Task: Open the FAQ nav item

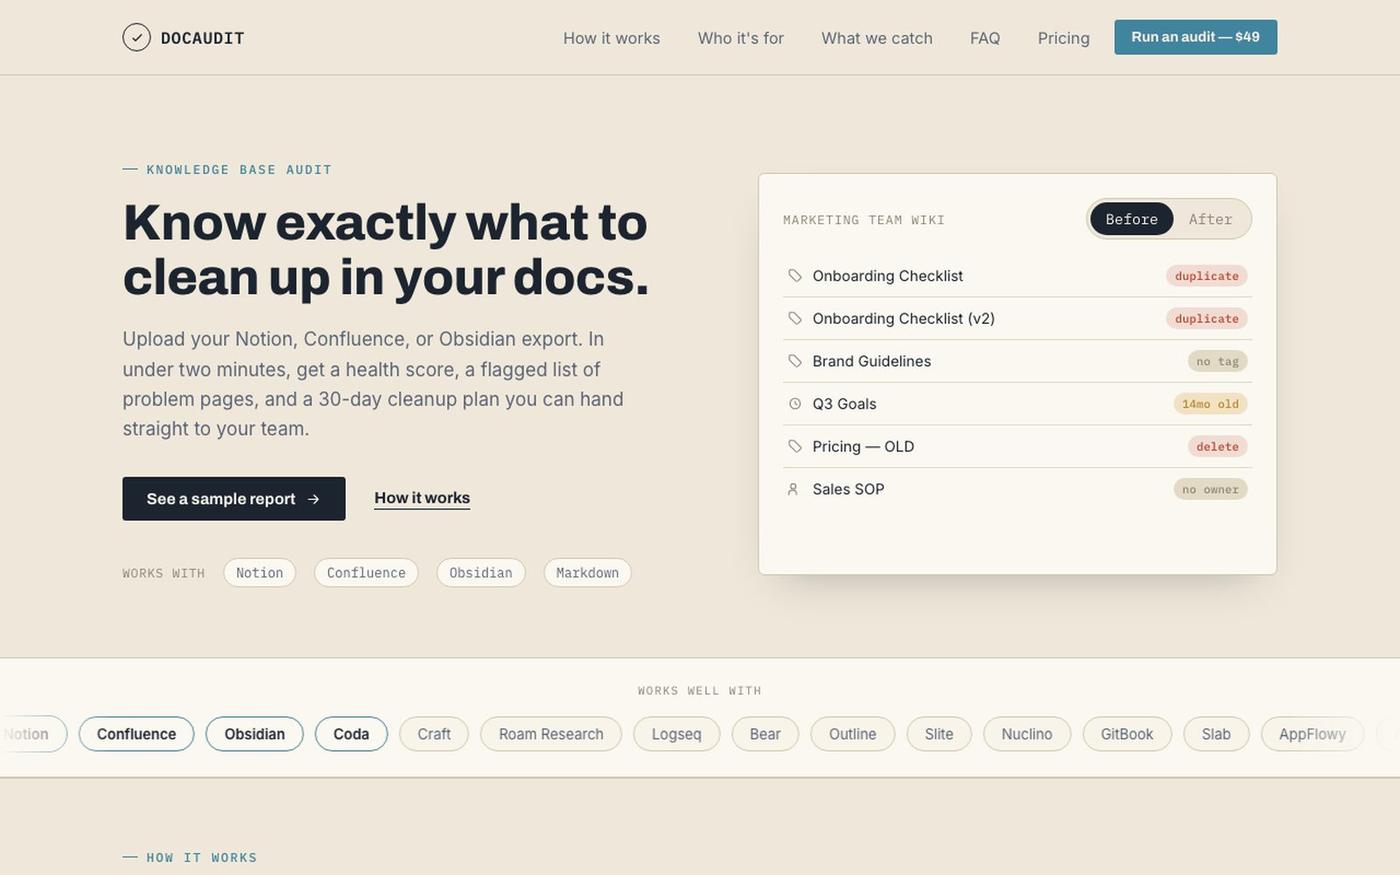Action: (985, 38)
